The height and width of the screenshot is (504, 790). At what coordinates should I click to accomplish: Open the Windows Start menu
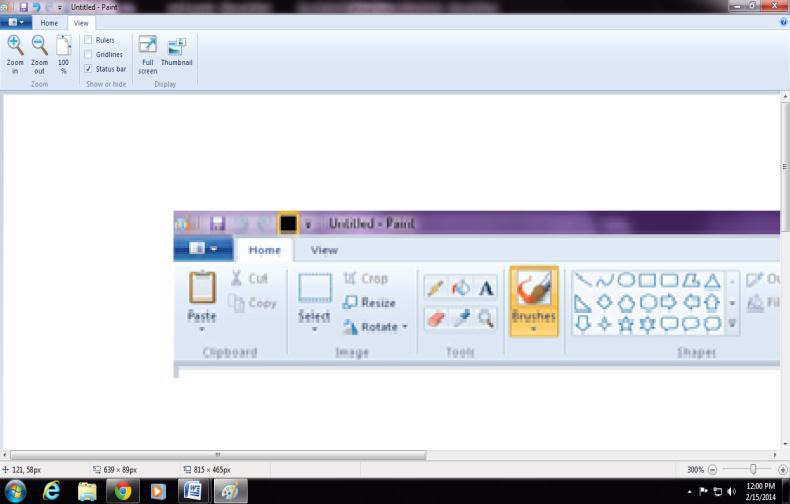tap(15, 491)
